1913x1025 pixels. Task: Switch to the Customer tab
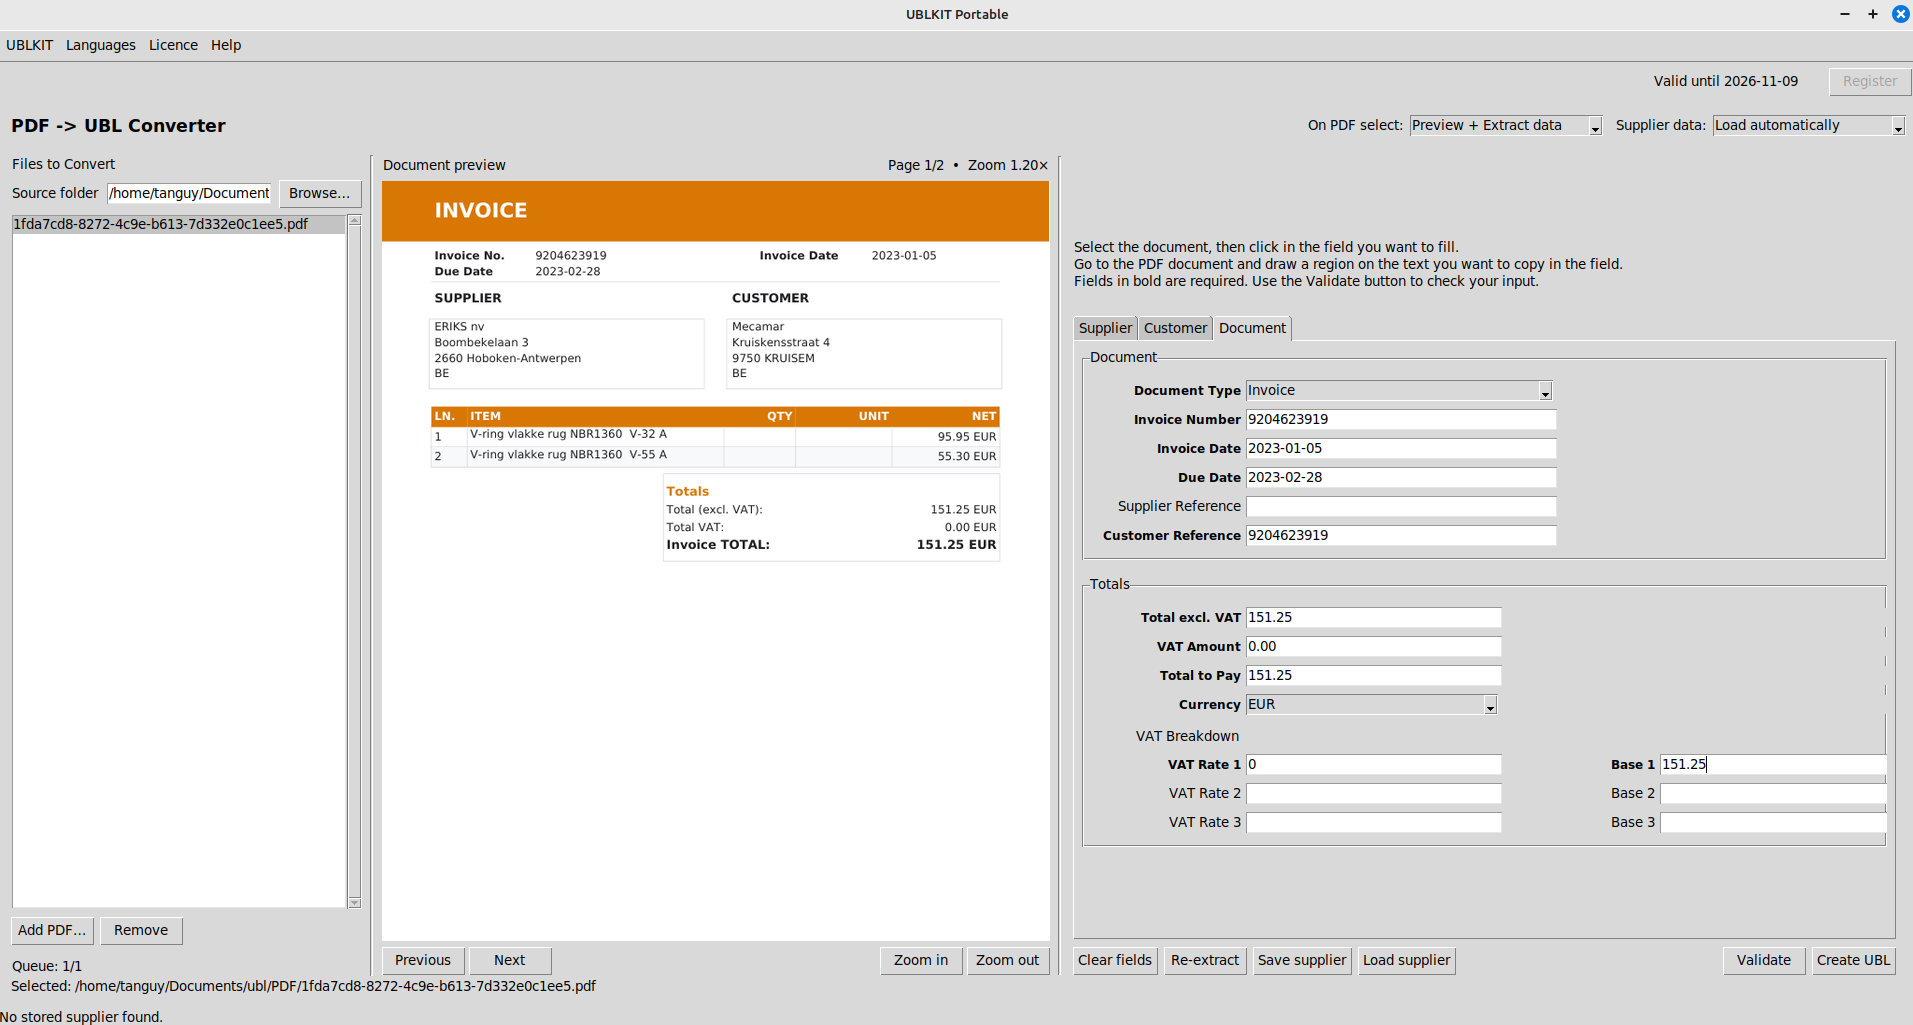[x=1175, y=328]
